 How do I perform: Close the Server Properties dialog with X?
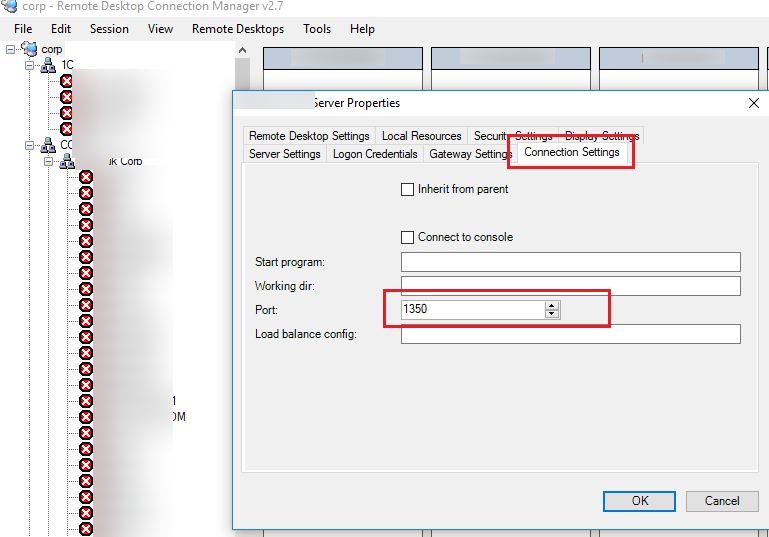pyautogui.click(x=754, y=103)
